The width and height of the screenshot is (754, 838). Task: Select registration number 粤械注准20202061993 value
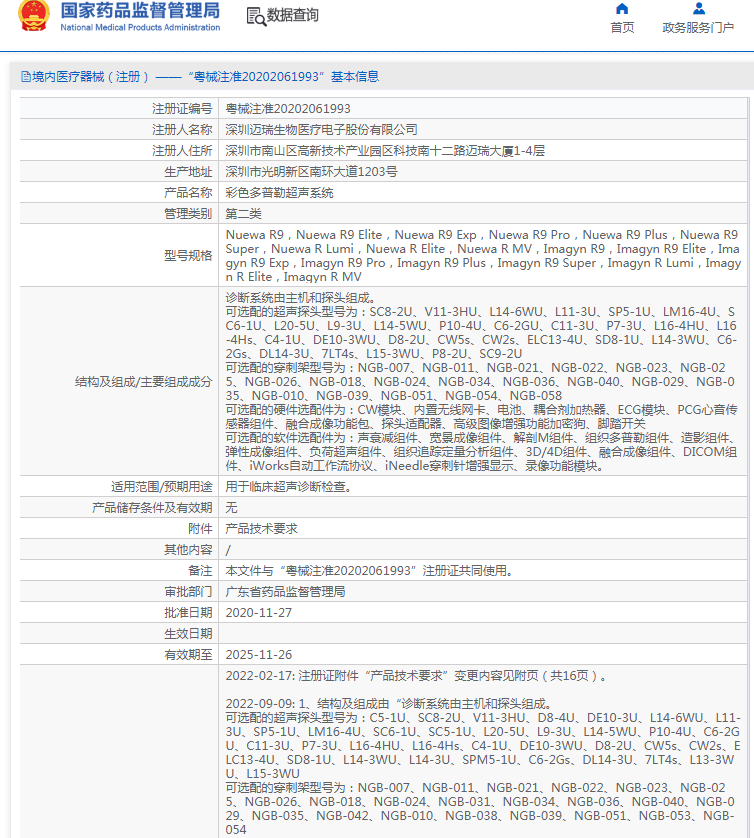click(288, 108)
